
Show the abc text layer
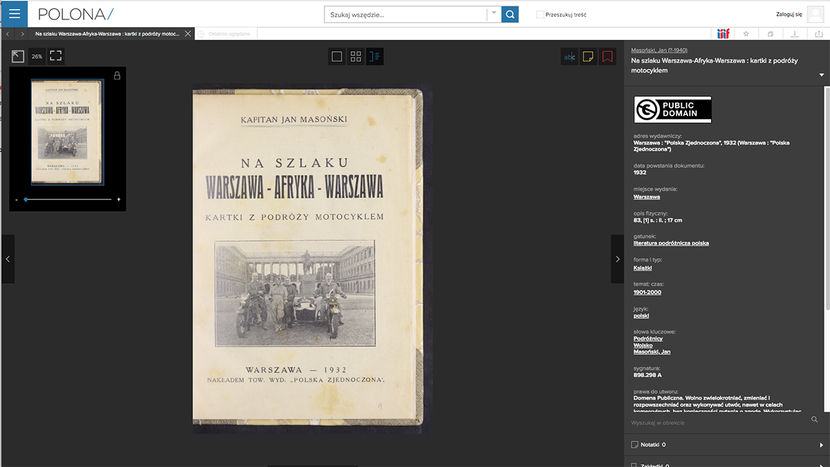(570, 56)
